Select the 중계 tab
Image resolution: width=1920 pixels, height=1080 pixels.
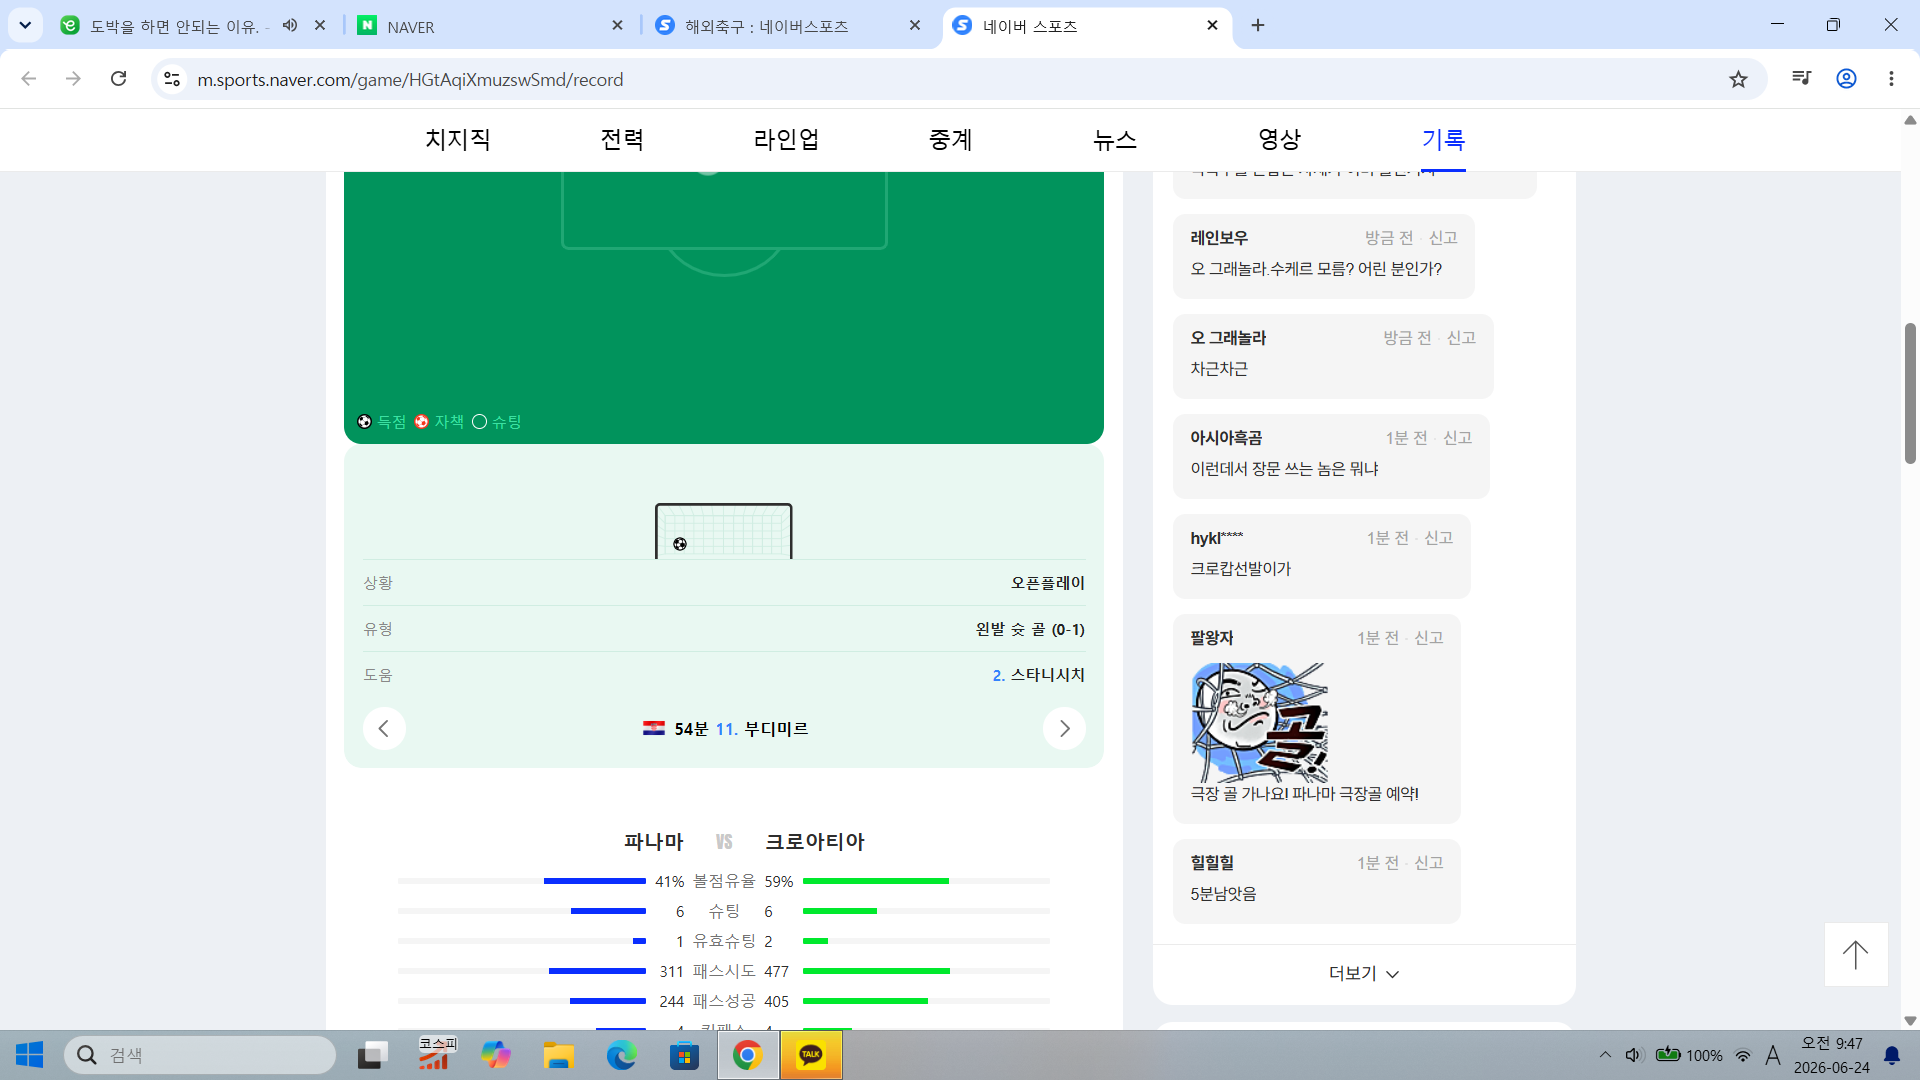click(x=951, y=140)
